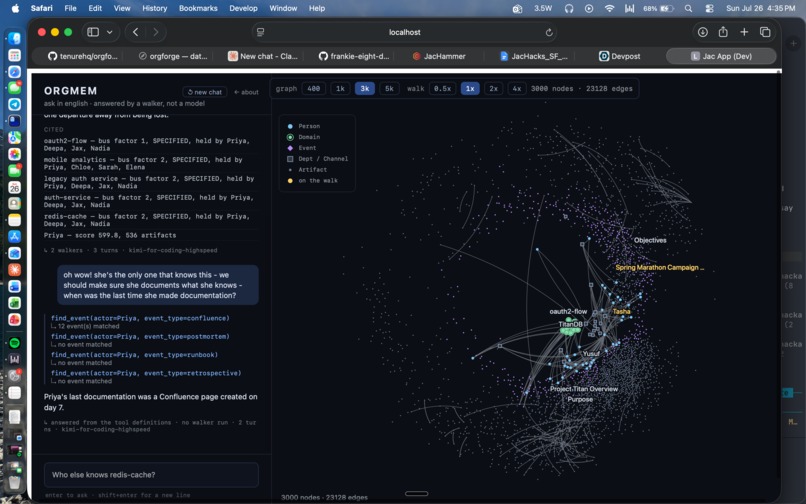Show Safari downloads
Image resolution: width=806 pixels, height=504 pixels.
click(x=703, y=32)
